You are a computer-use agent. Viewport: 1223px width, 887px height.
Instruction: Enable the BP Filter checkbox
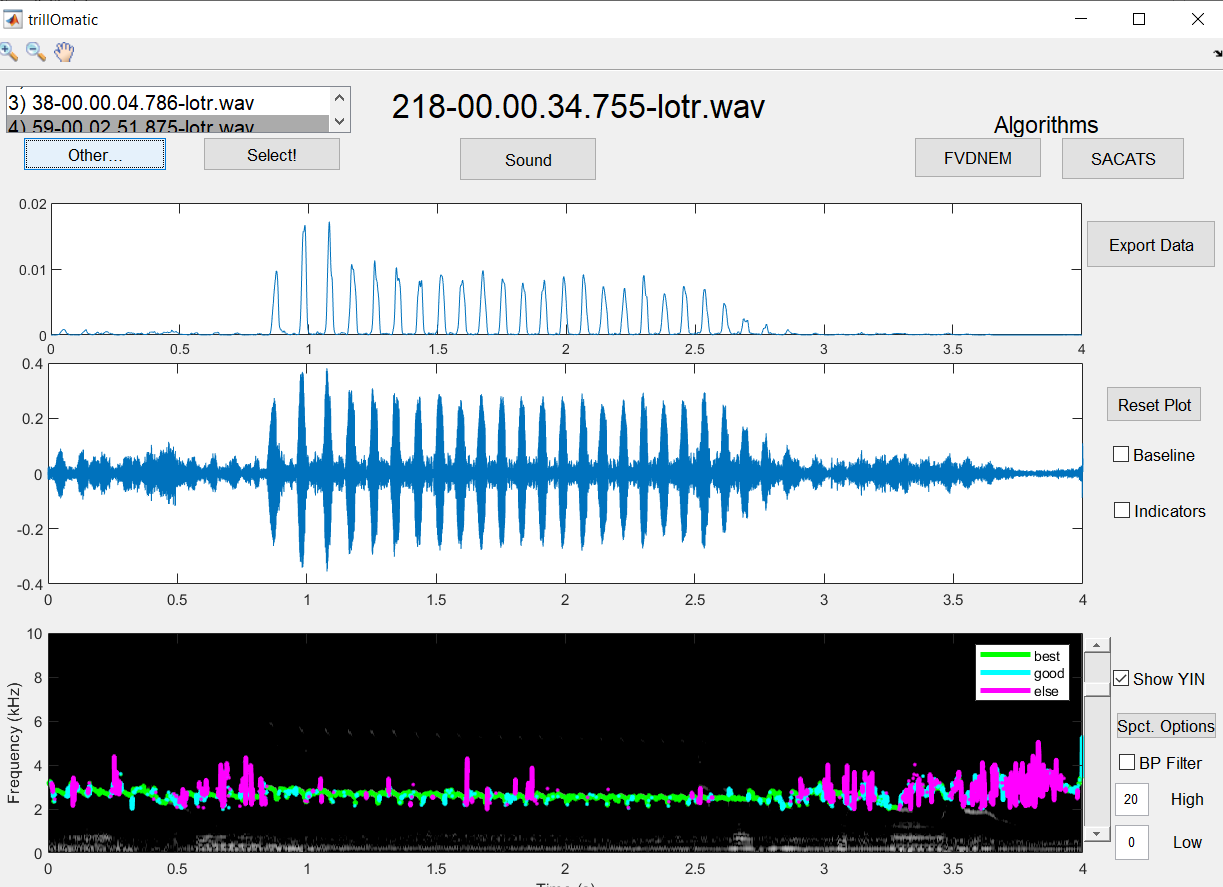coord(1127,762)
